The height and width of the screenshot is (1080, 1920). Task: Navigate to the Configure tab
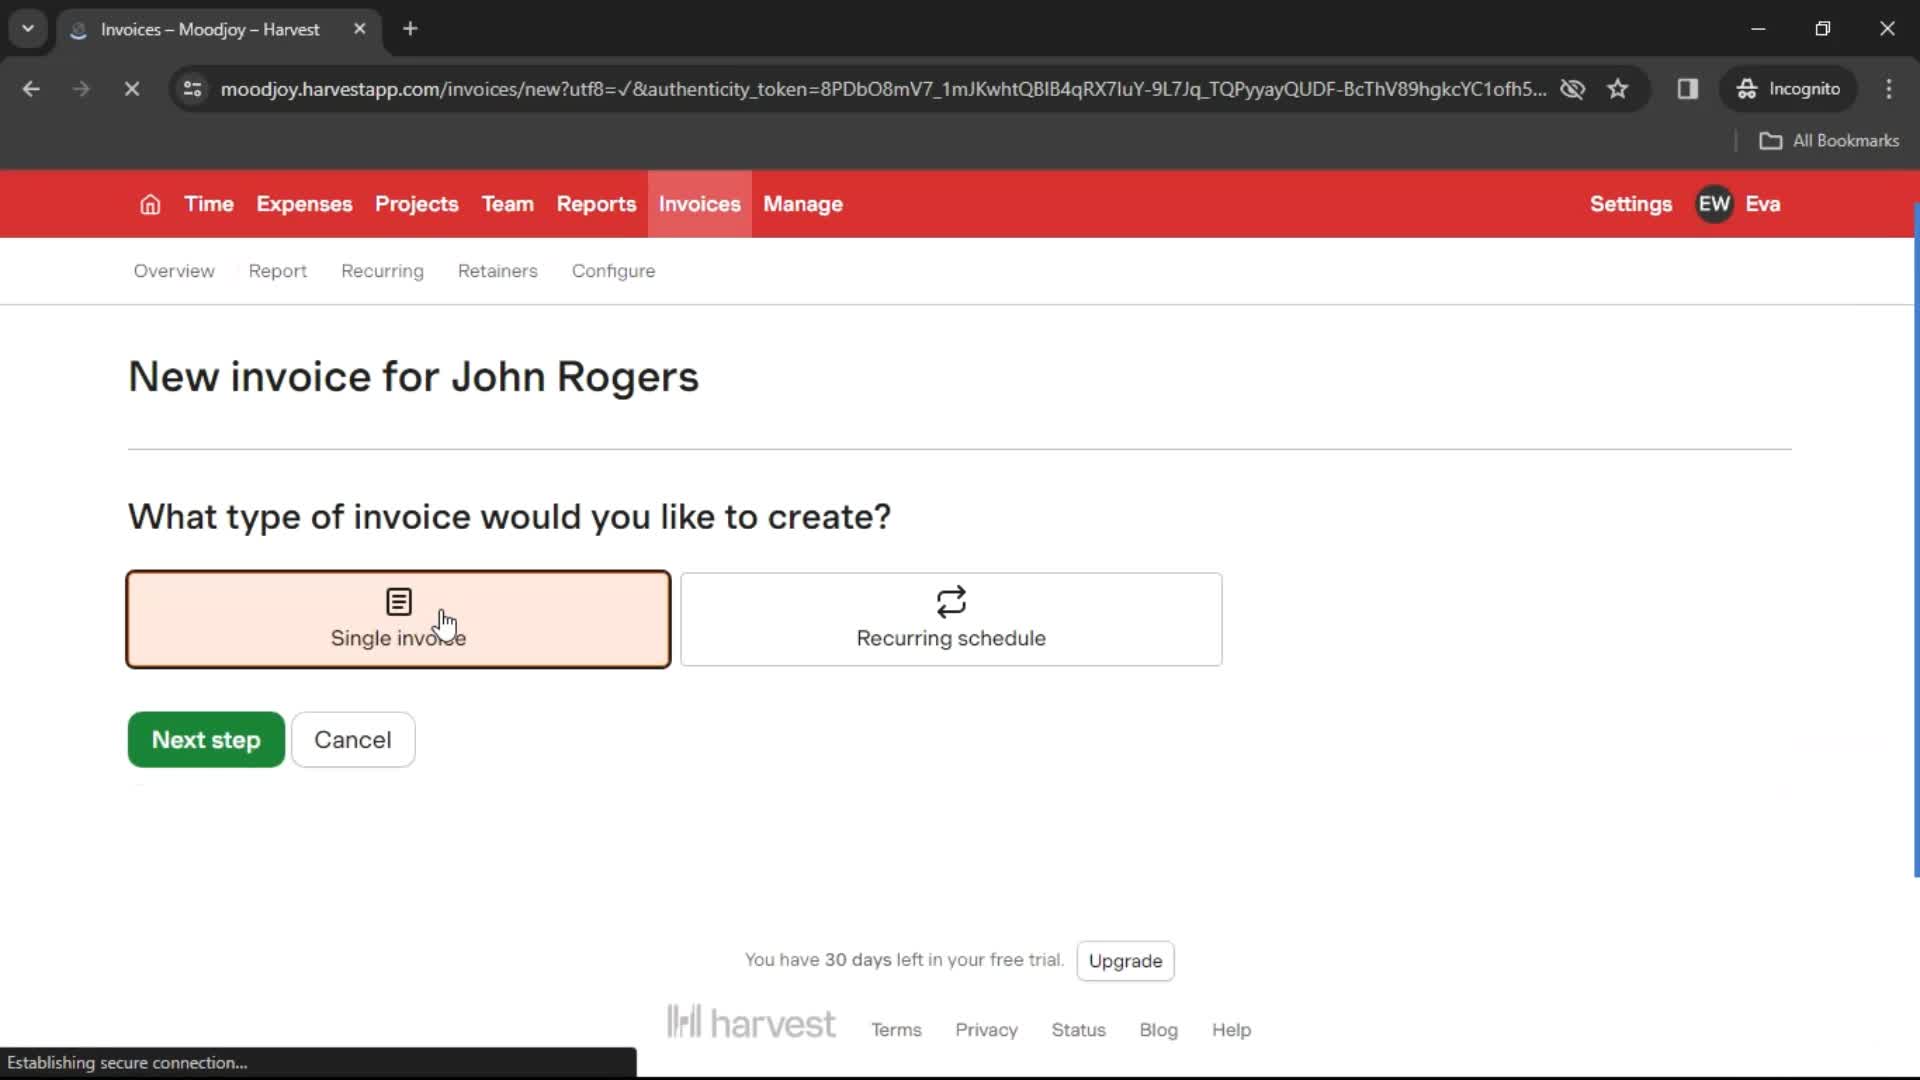point(612,270)
